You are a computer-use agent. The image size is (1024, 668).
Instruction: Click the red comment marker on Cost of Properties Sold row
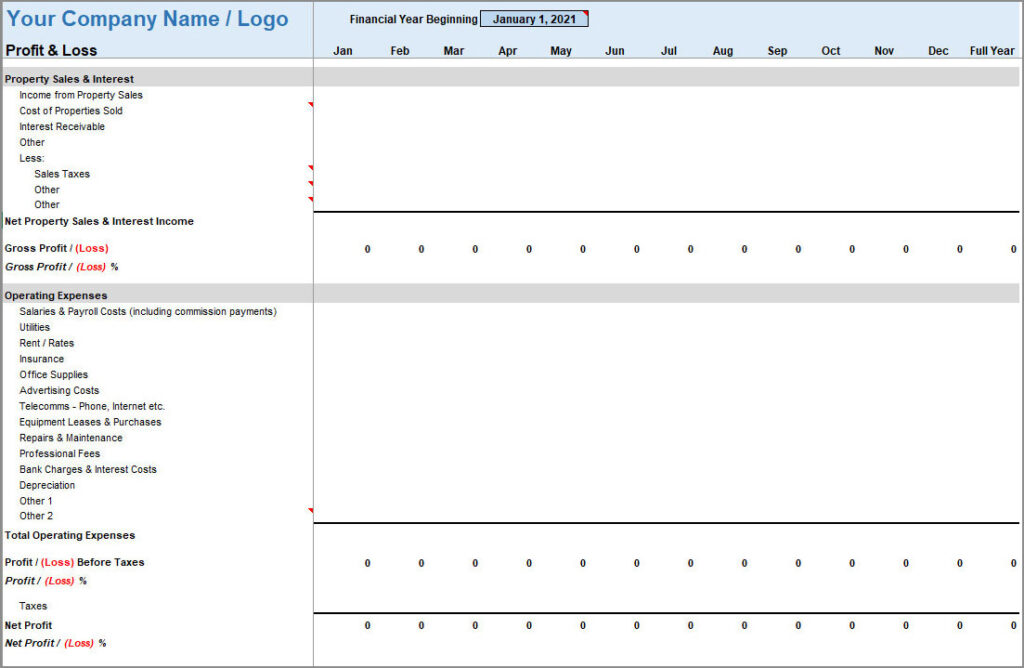click(311, 104)
